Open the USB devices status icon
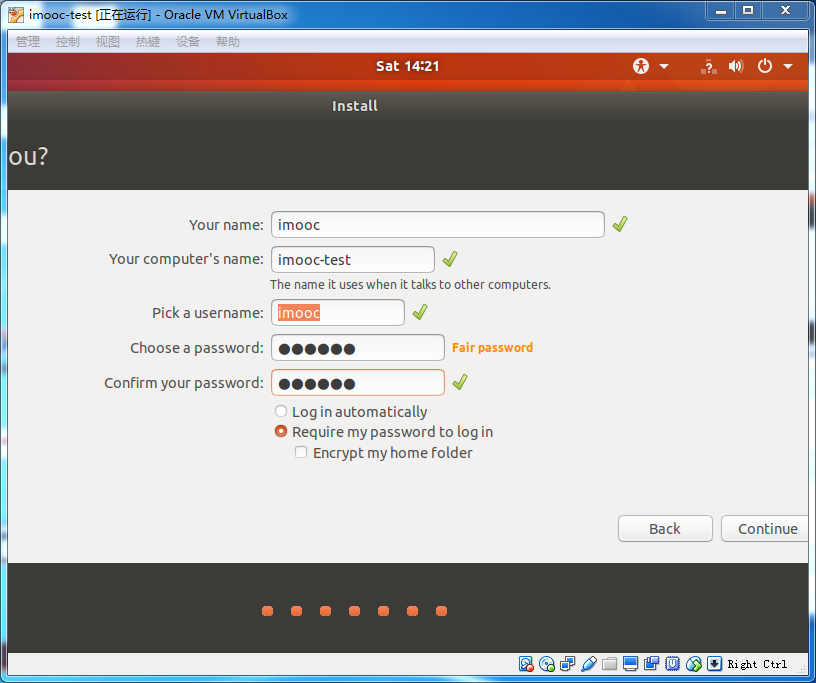Screen dimensions: 816x683 (589, 664)
